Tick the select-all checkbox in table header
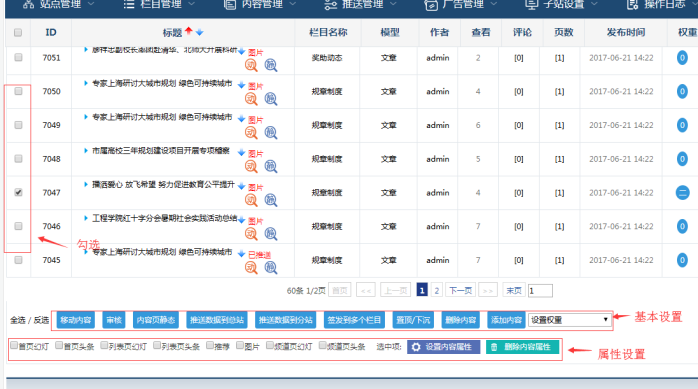Image resolution: width=698 pixels, height=389 pixels. pos(18,32)
